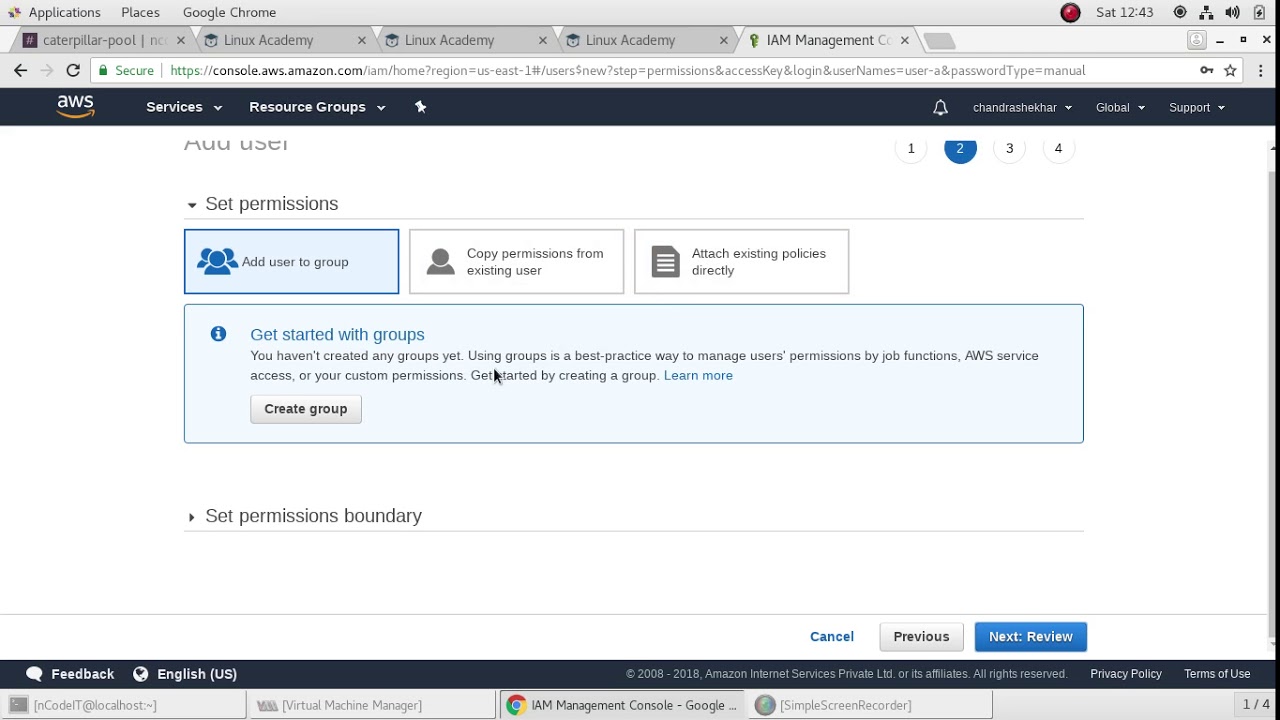Screen dimensions: 1280x720
Task: Click Next: Review
Action: [1031, 637]
